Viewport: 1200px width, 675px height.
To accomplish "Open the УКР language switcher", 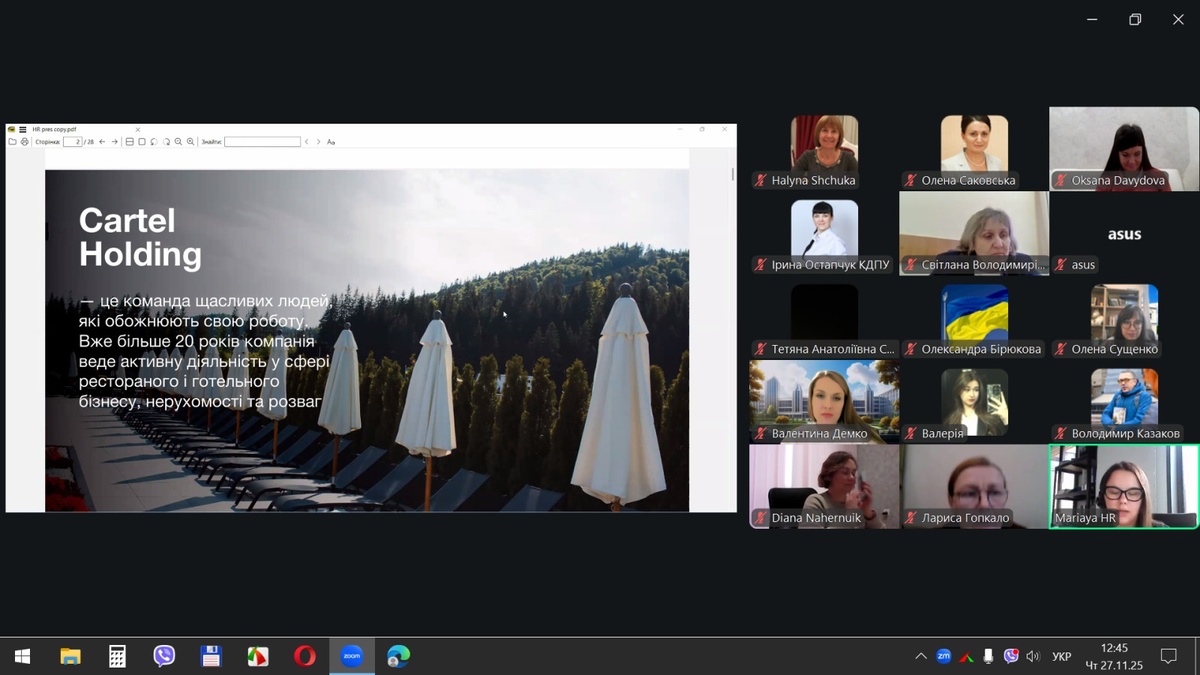I will click(x=1062, y=657).
